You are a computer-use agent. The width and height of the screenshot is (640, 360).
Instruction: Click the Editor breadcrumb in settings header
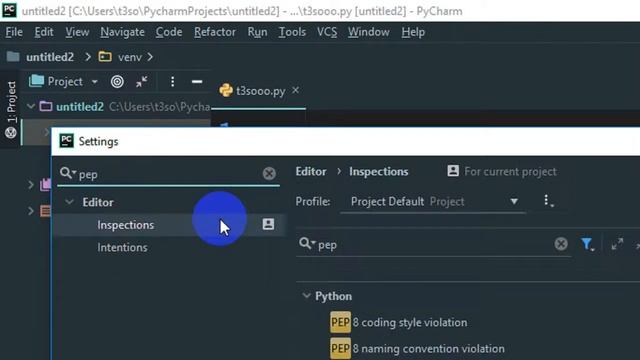[311, 171]
